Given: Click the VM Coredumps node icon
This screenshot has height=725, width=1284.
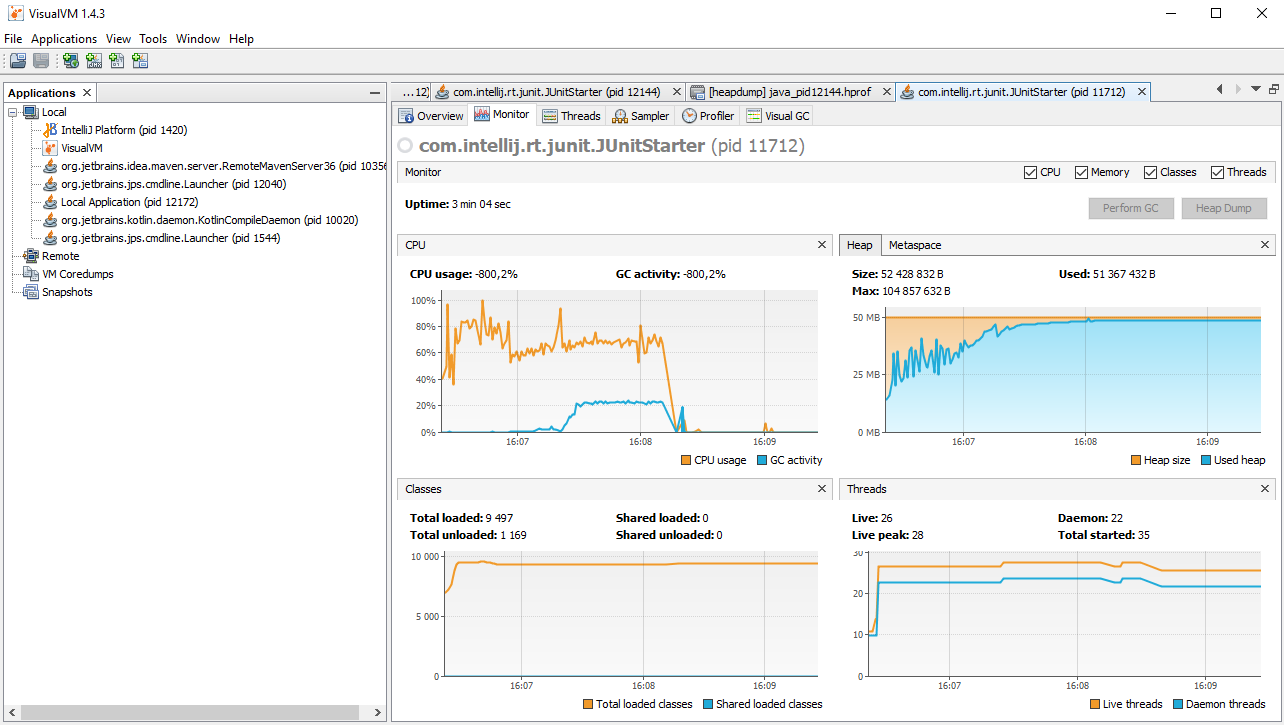Looking at the screenshot, I should (x=30, y=274).
